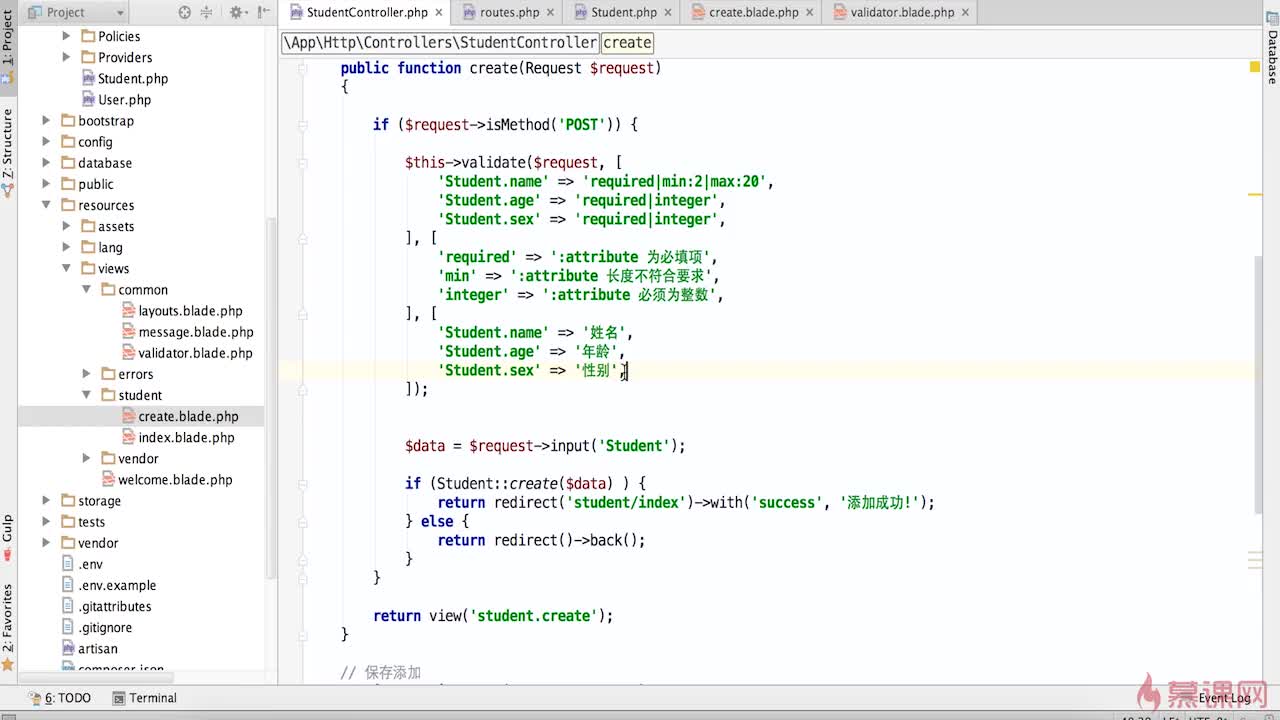Viewport: 1280px width, 720px height.
Task: Click the Scroll from Source target icon
Action: click(x=184, y=12)
